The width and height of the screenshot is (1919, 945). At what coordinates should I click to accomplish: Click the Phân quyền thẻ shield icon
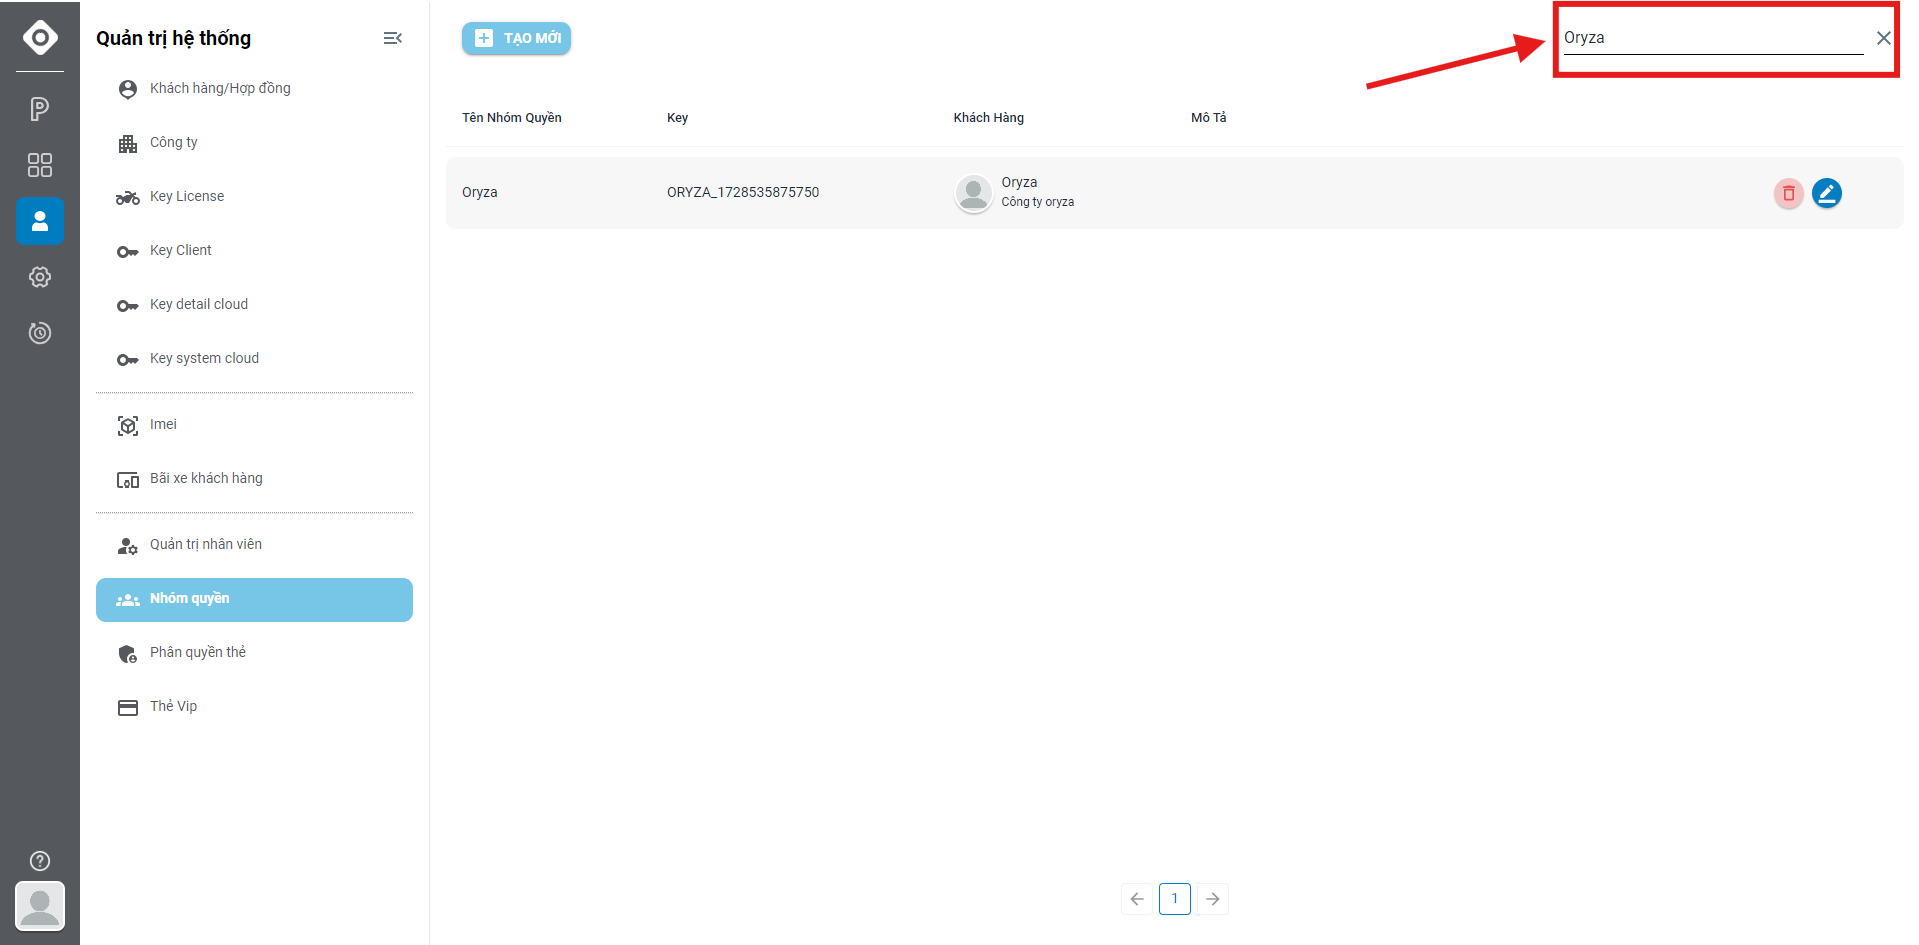pyautogui.click(x=128, y=654)
